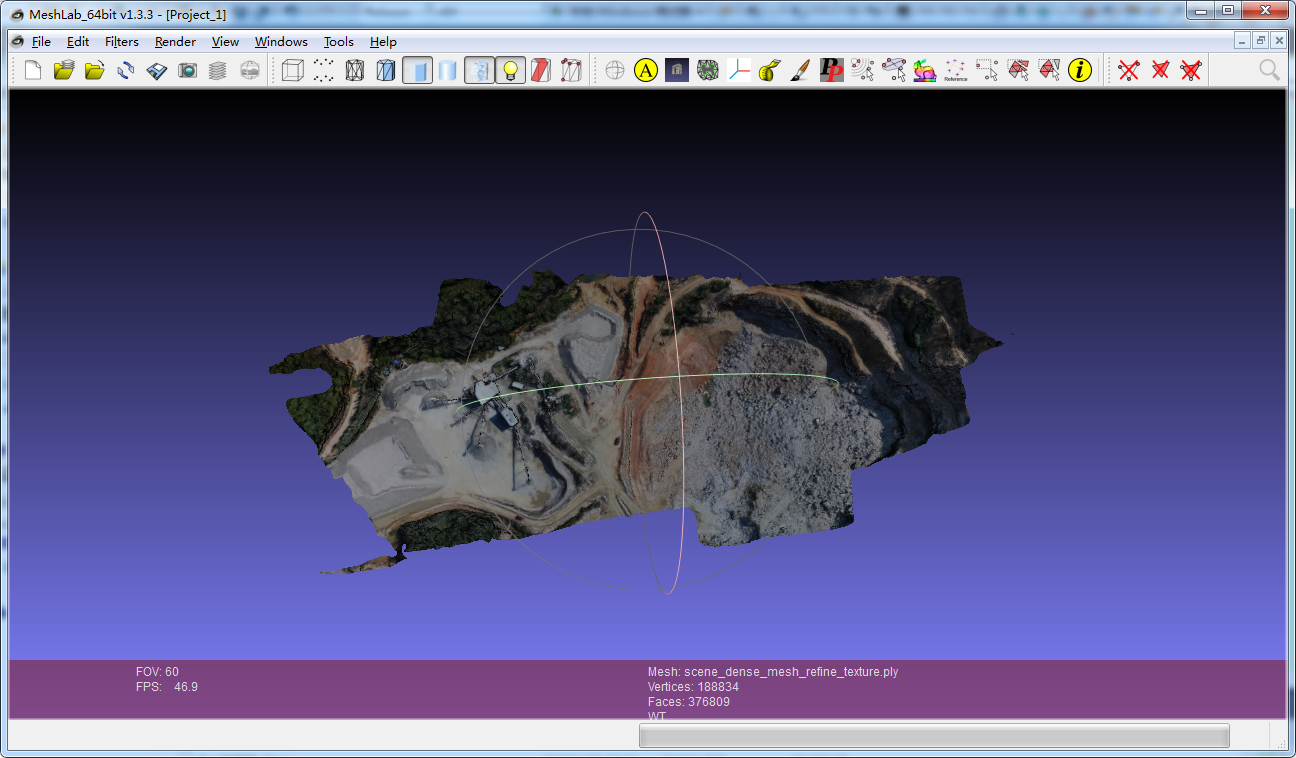
Task: Reload the current mesh
Action: click(x=125, y=70)
